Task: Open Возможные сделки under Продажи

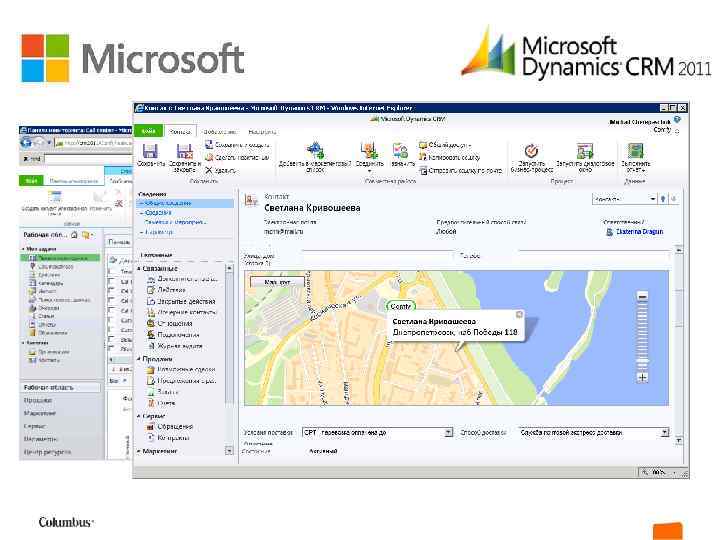Action: [181, 369]
